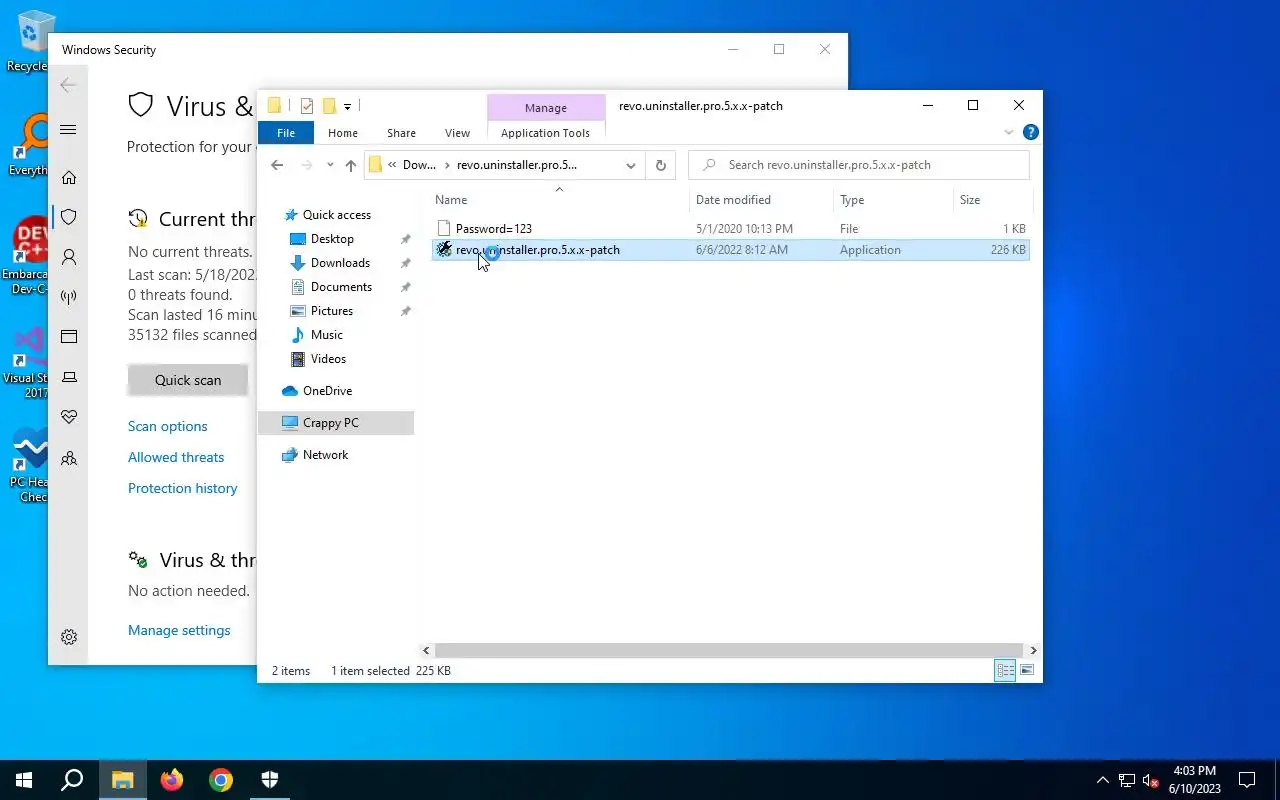Open Application Tools ribbon tab
1280x800 pixels.
tap(545, 132)
